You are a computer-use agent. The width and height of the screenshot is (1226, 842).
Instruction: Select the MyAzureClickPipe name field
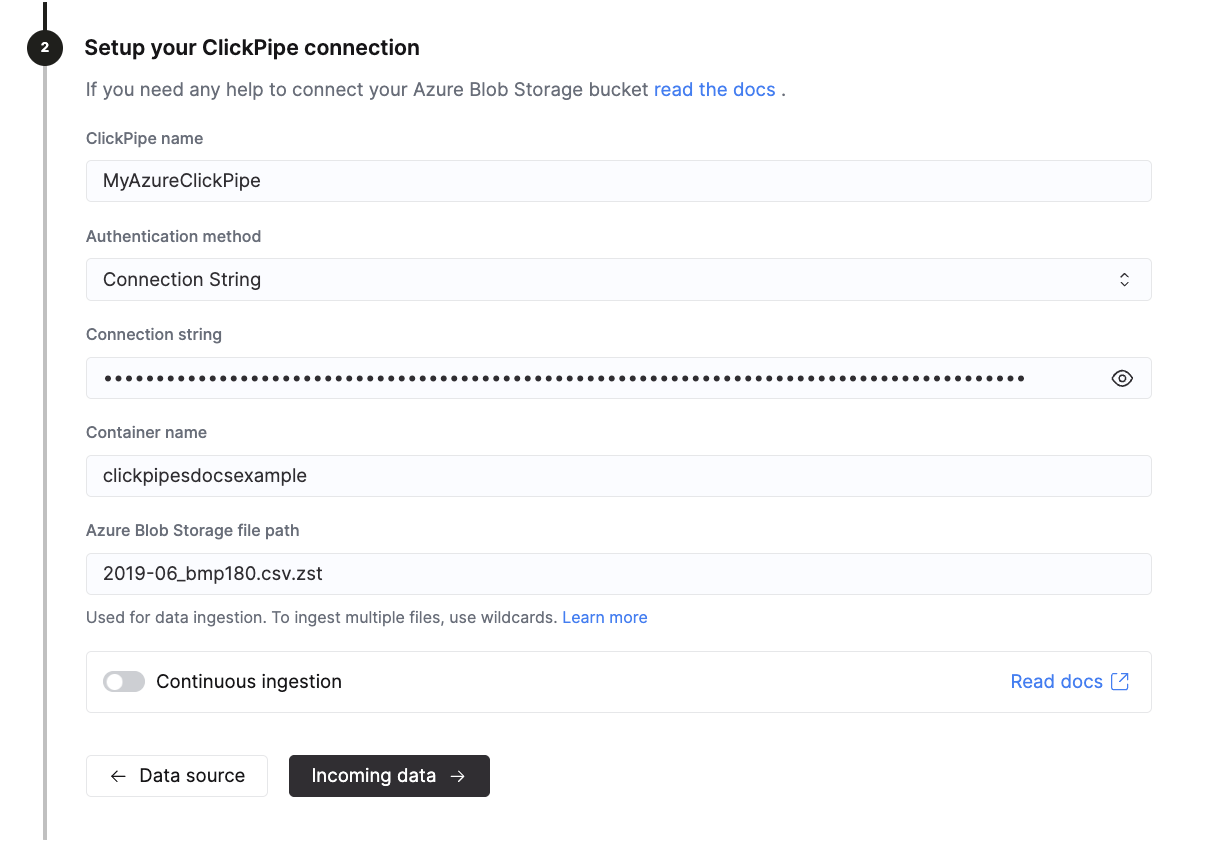point(618,181)
